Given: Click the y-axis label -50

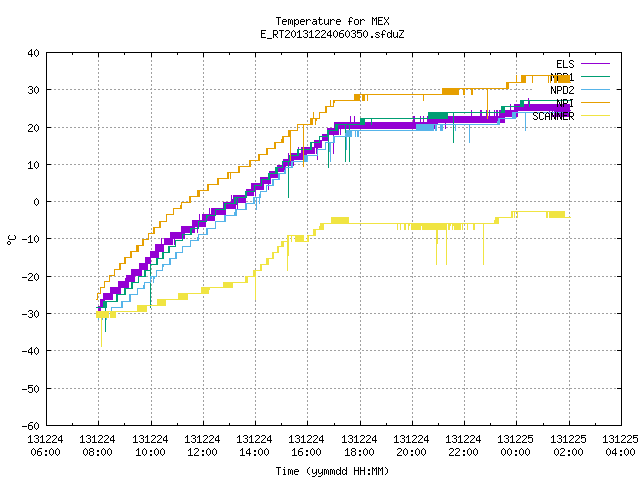Looking at the screenshot, I should point(31,389).
